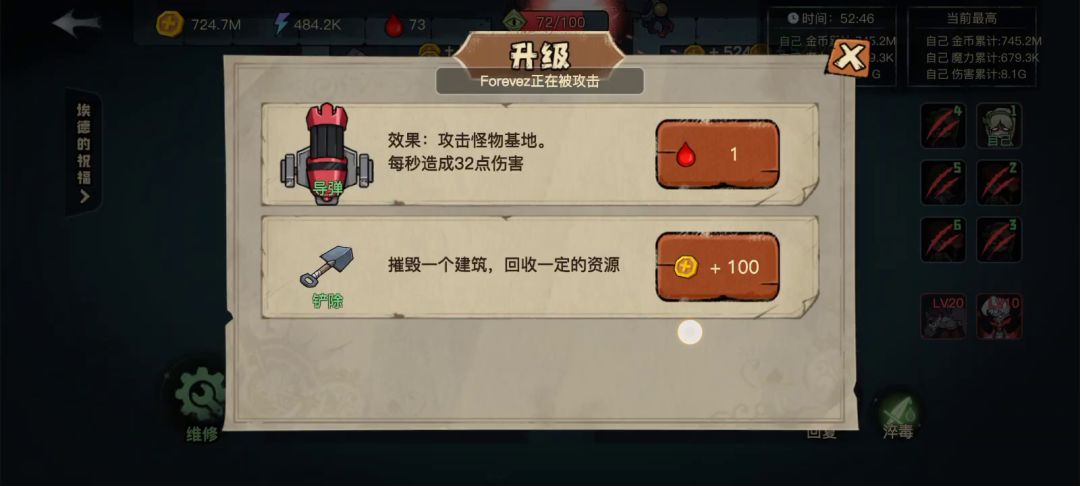Select claw-marked player slot 2

(999, 182)
